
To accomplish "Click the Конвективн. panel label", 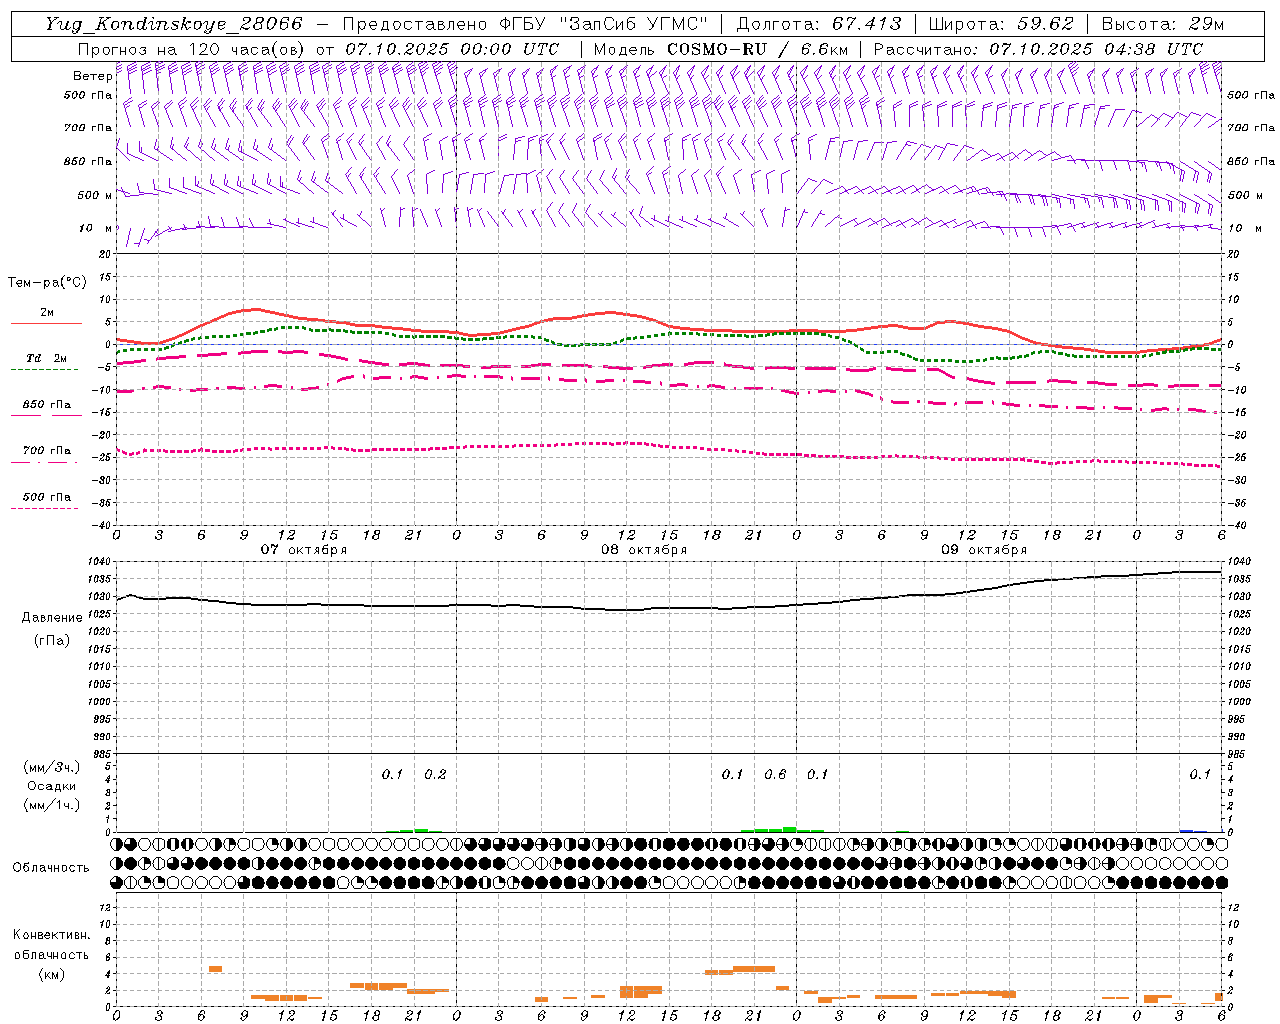I will 51,936.
